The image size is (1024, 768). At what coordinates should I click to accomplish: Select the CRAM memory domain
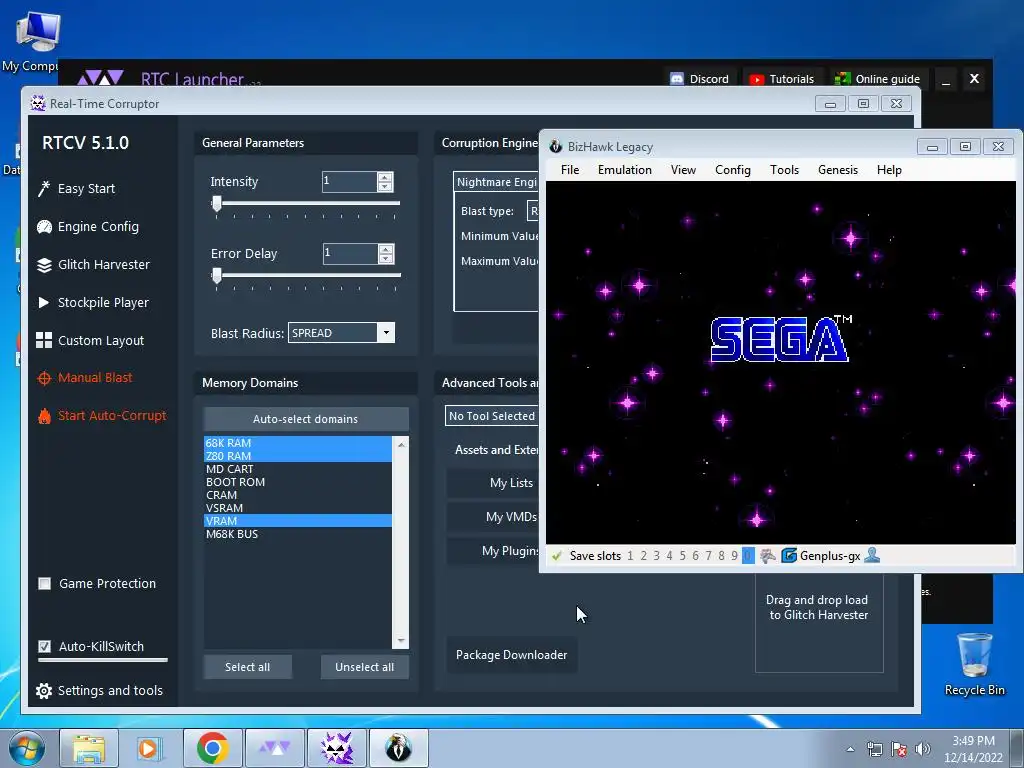point(298,495)
